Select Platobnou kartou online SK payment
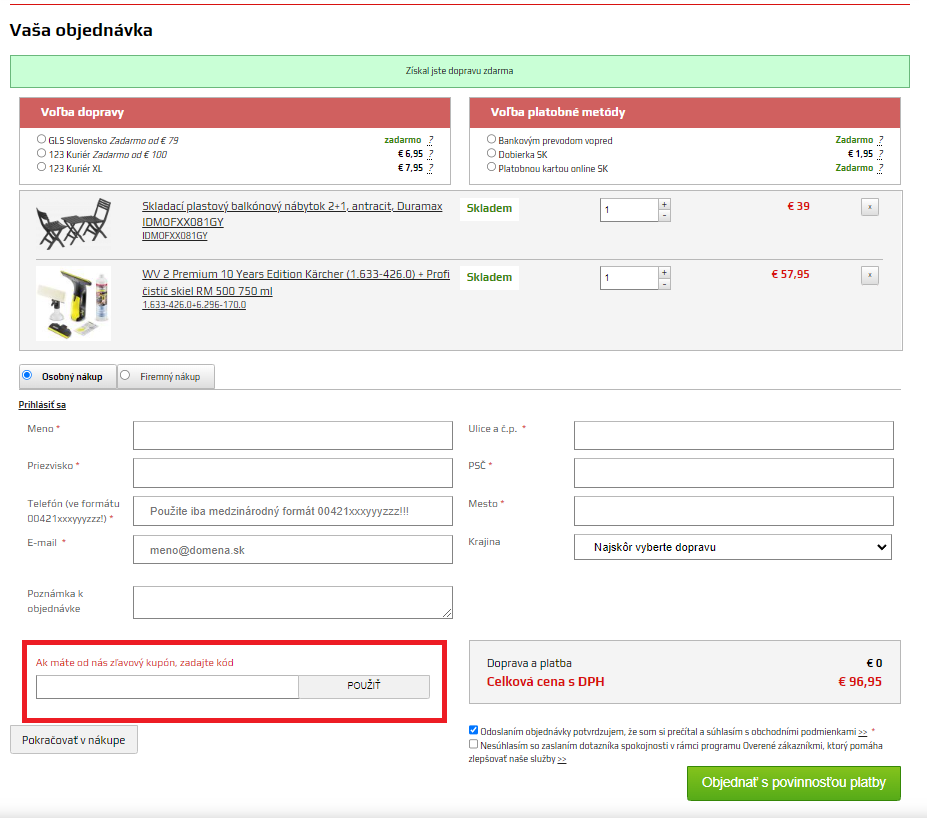Screen dimensions: 927x818 click(x=491, y=167)
